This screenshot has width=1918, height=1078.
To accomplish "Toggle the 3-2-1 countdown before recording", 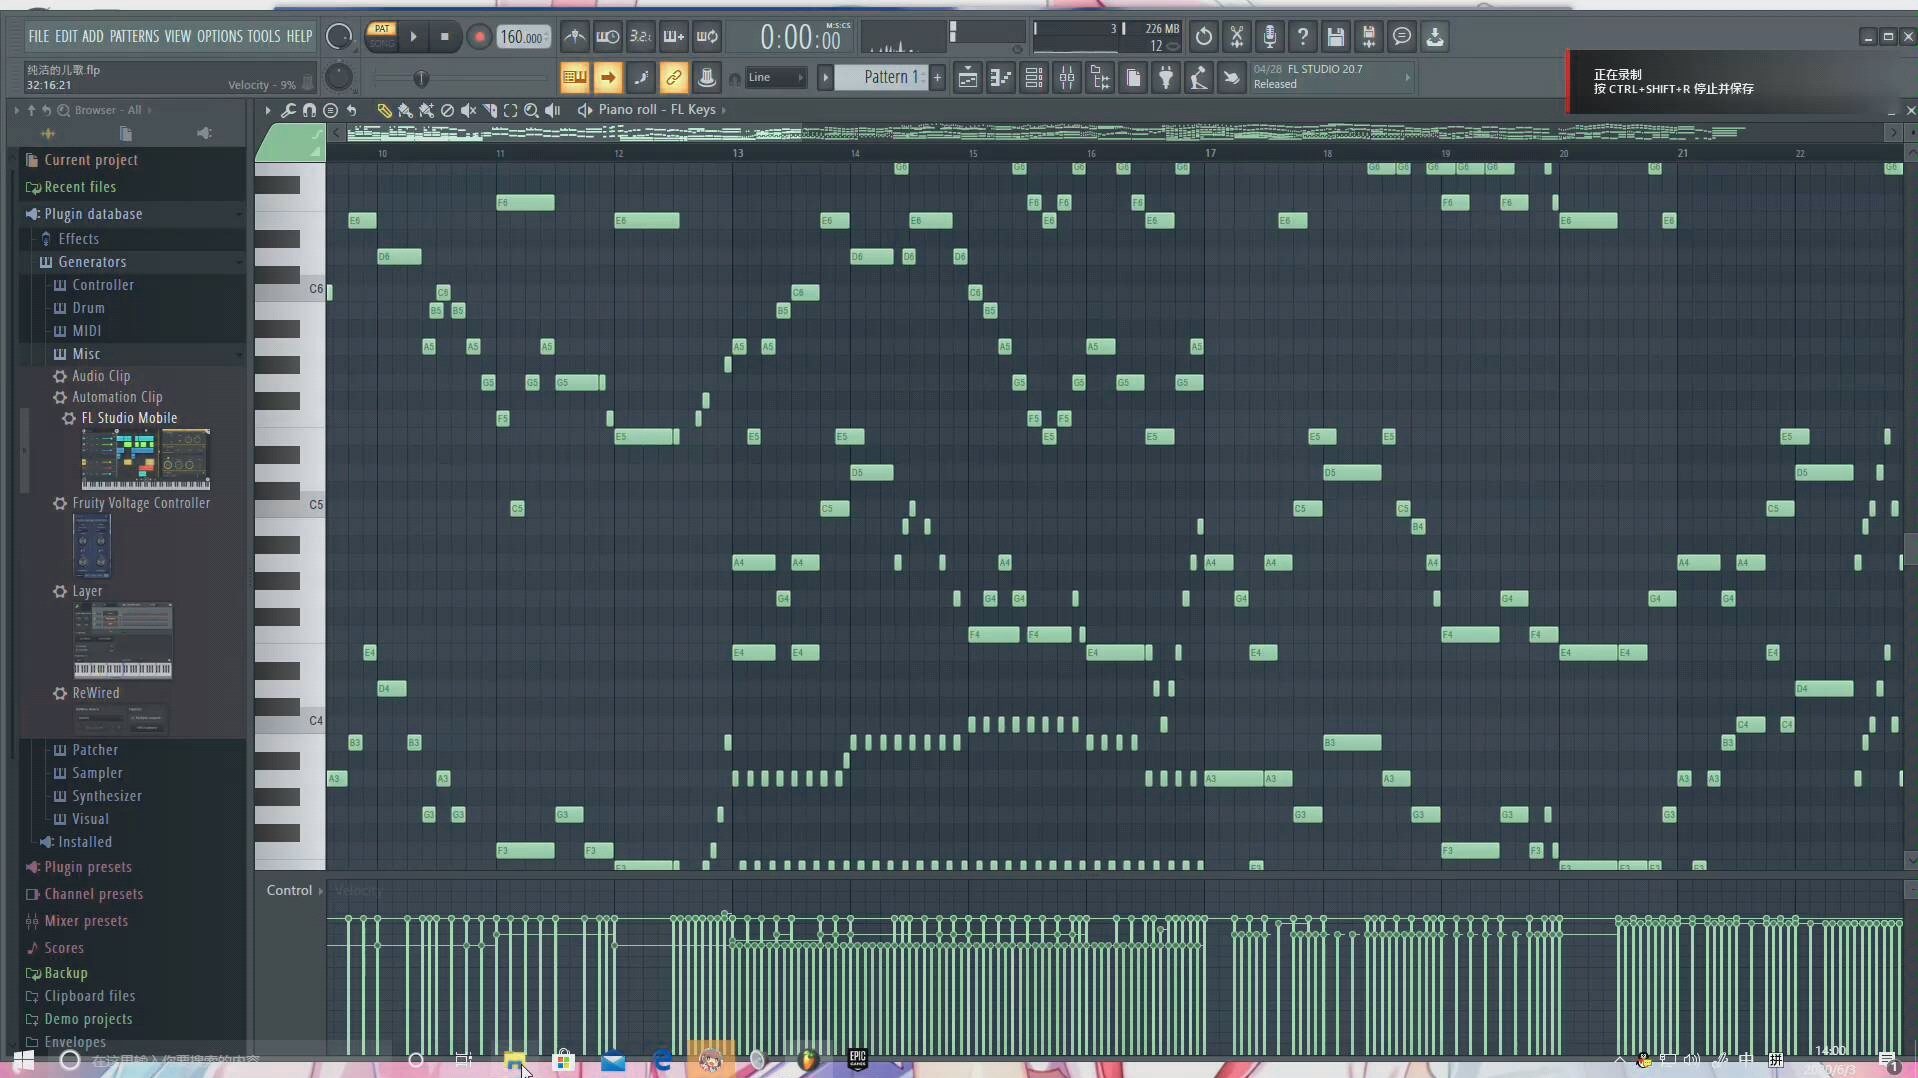I will tap(640, 37).
